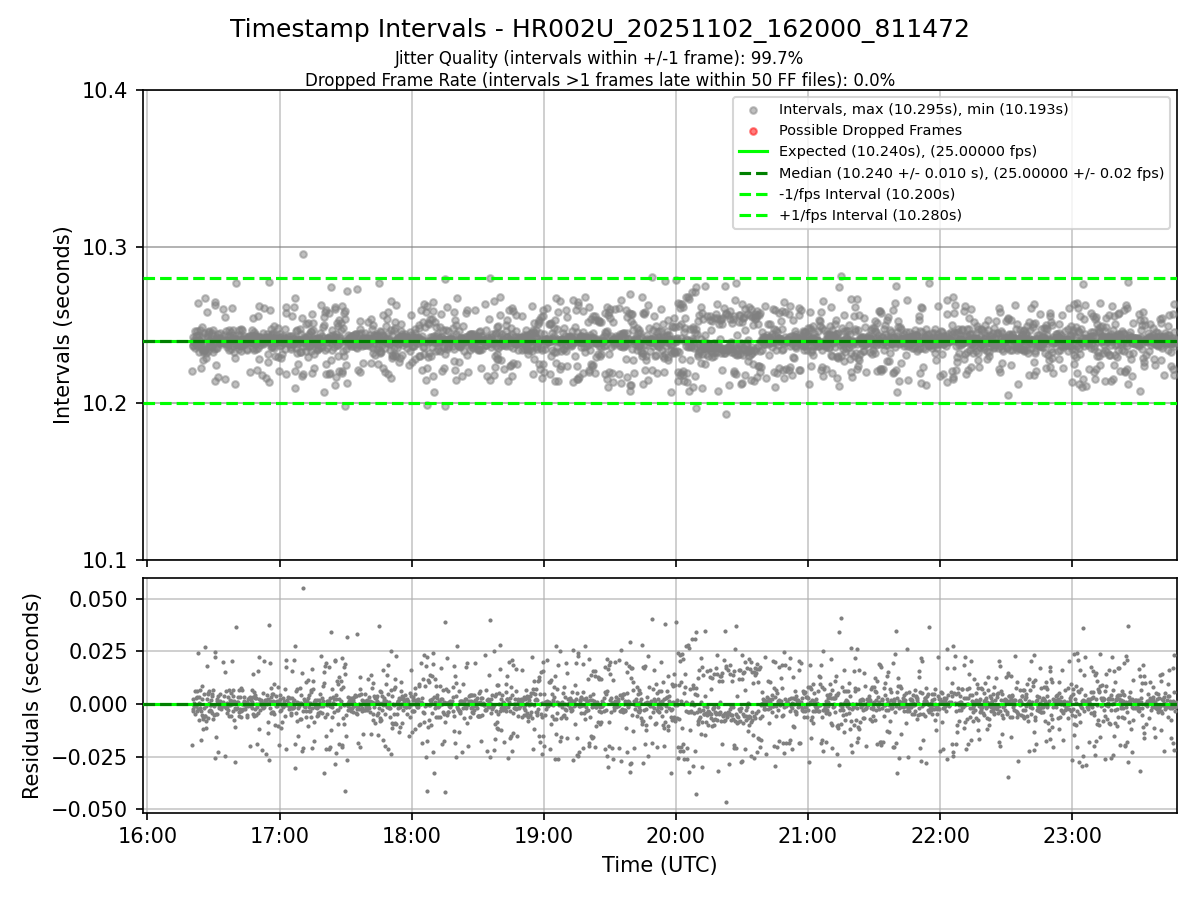
Task: Click the '10.1' y-axis tick label
Action: click(x=106, y=560)
